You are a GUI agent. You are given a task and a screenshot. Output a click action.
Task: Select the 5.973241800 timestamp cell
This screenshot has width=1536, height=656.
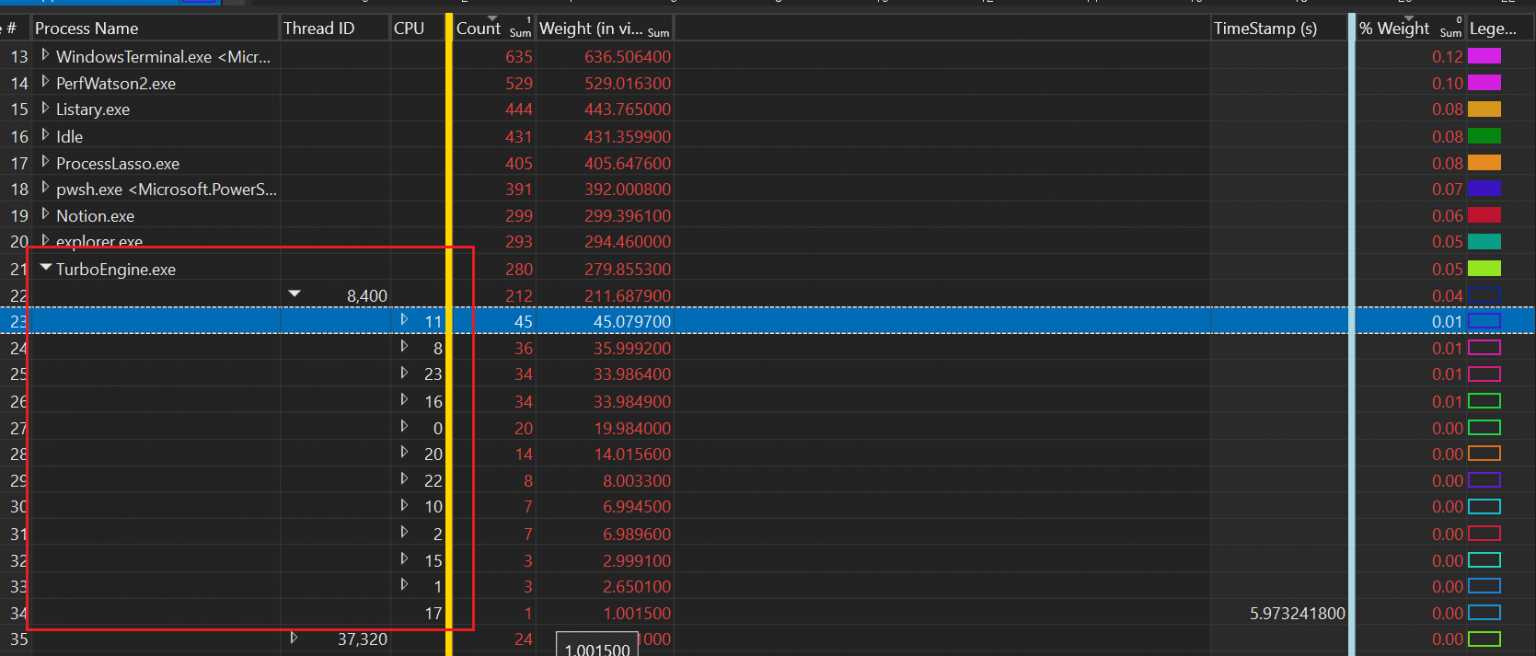point(1279,613)
